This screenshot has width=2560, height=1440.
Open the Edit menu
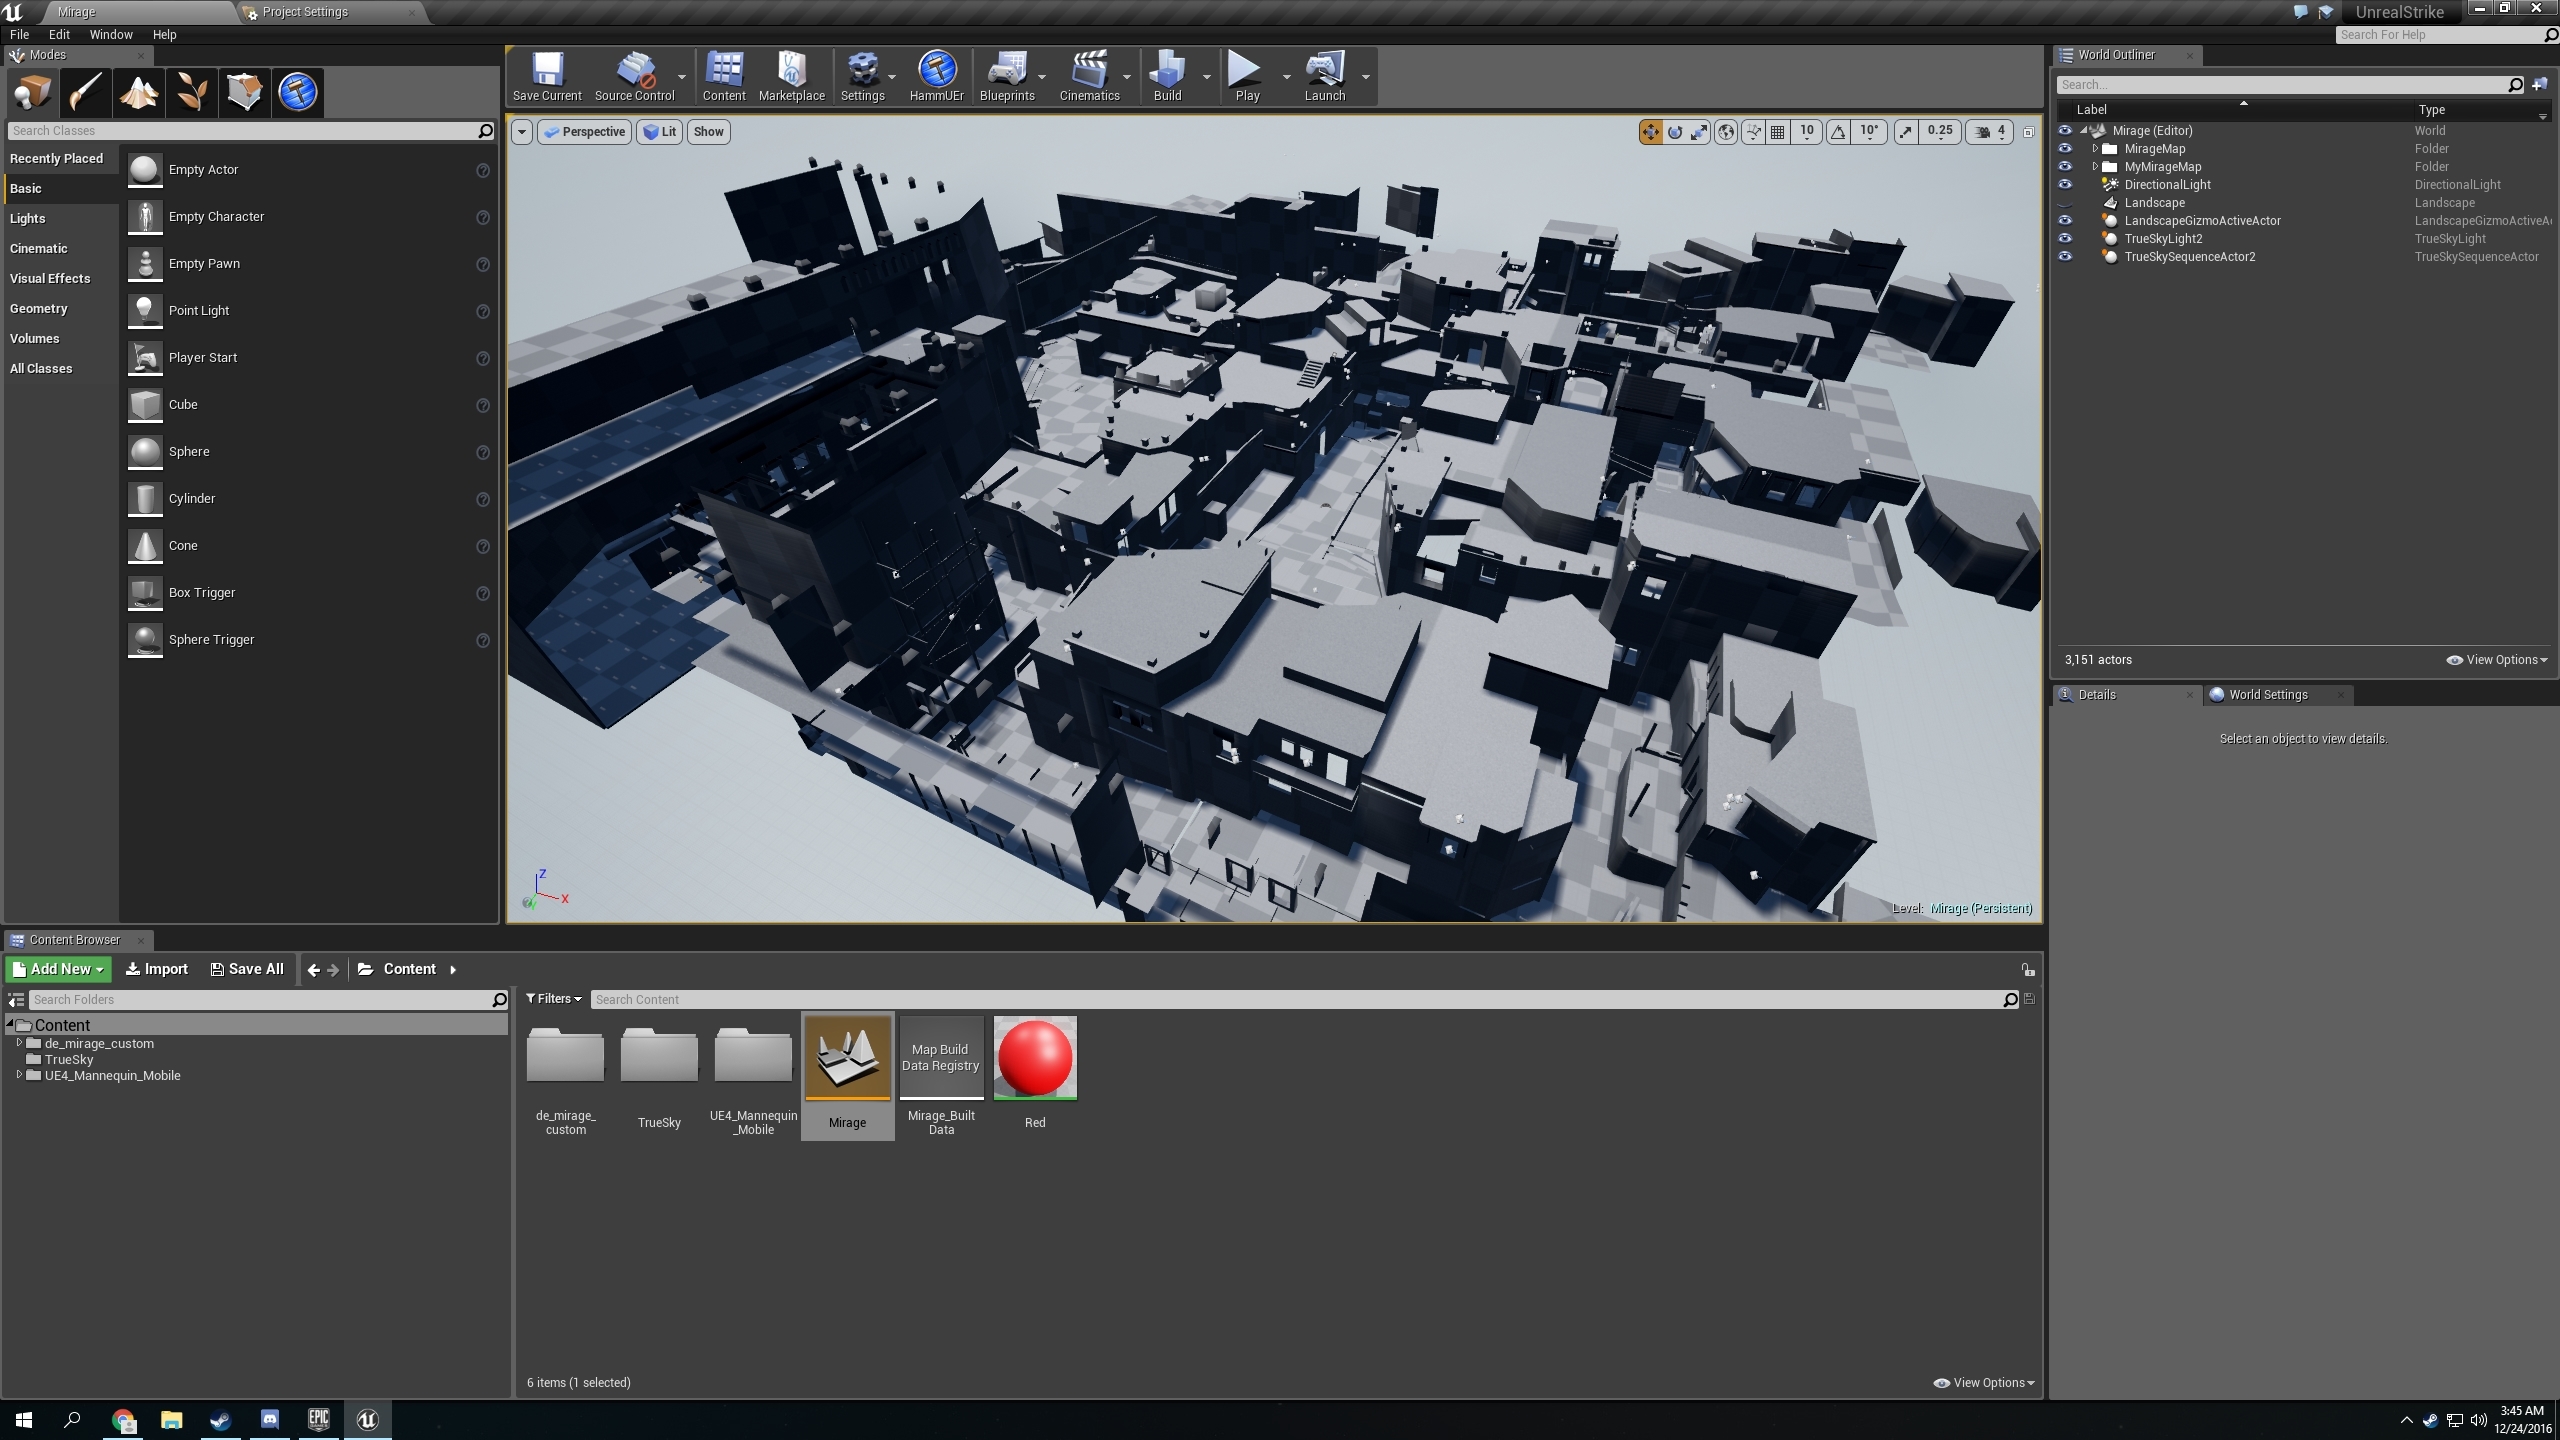coord(59,35)
